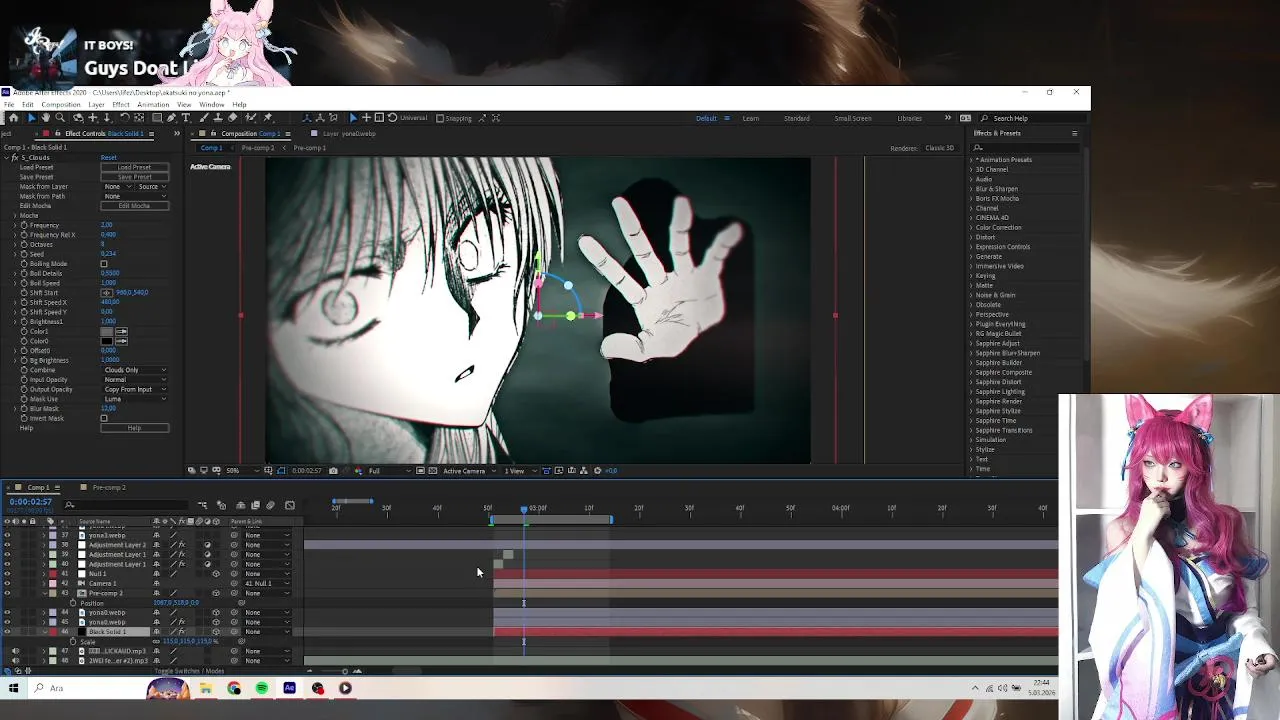Screen dimensions: 1280x720
Task: Select the Eraser tool
Action: point(232,118)
